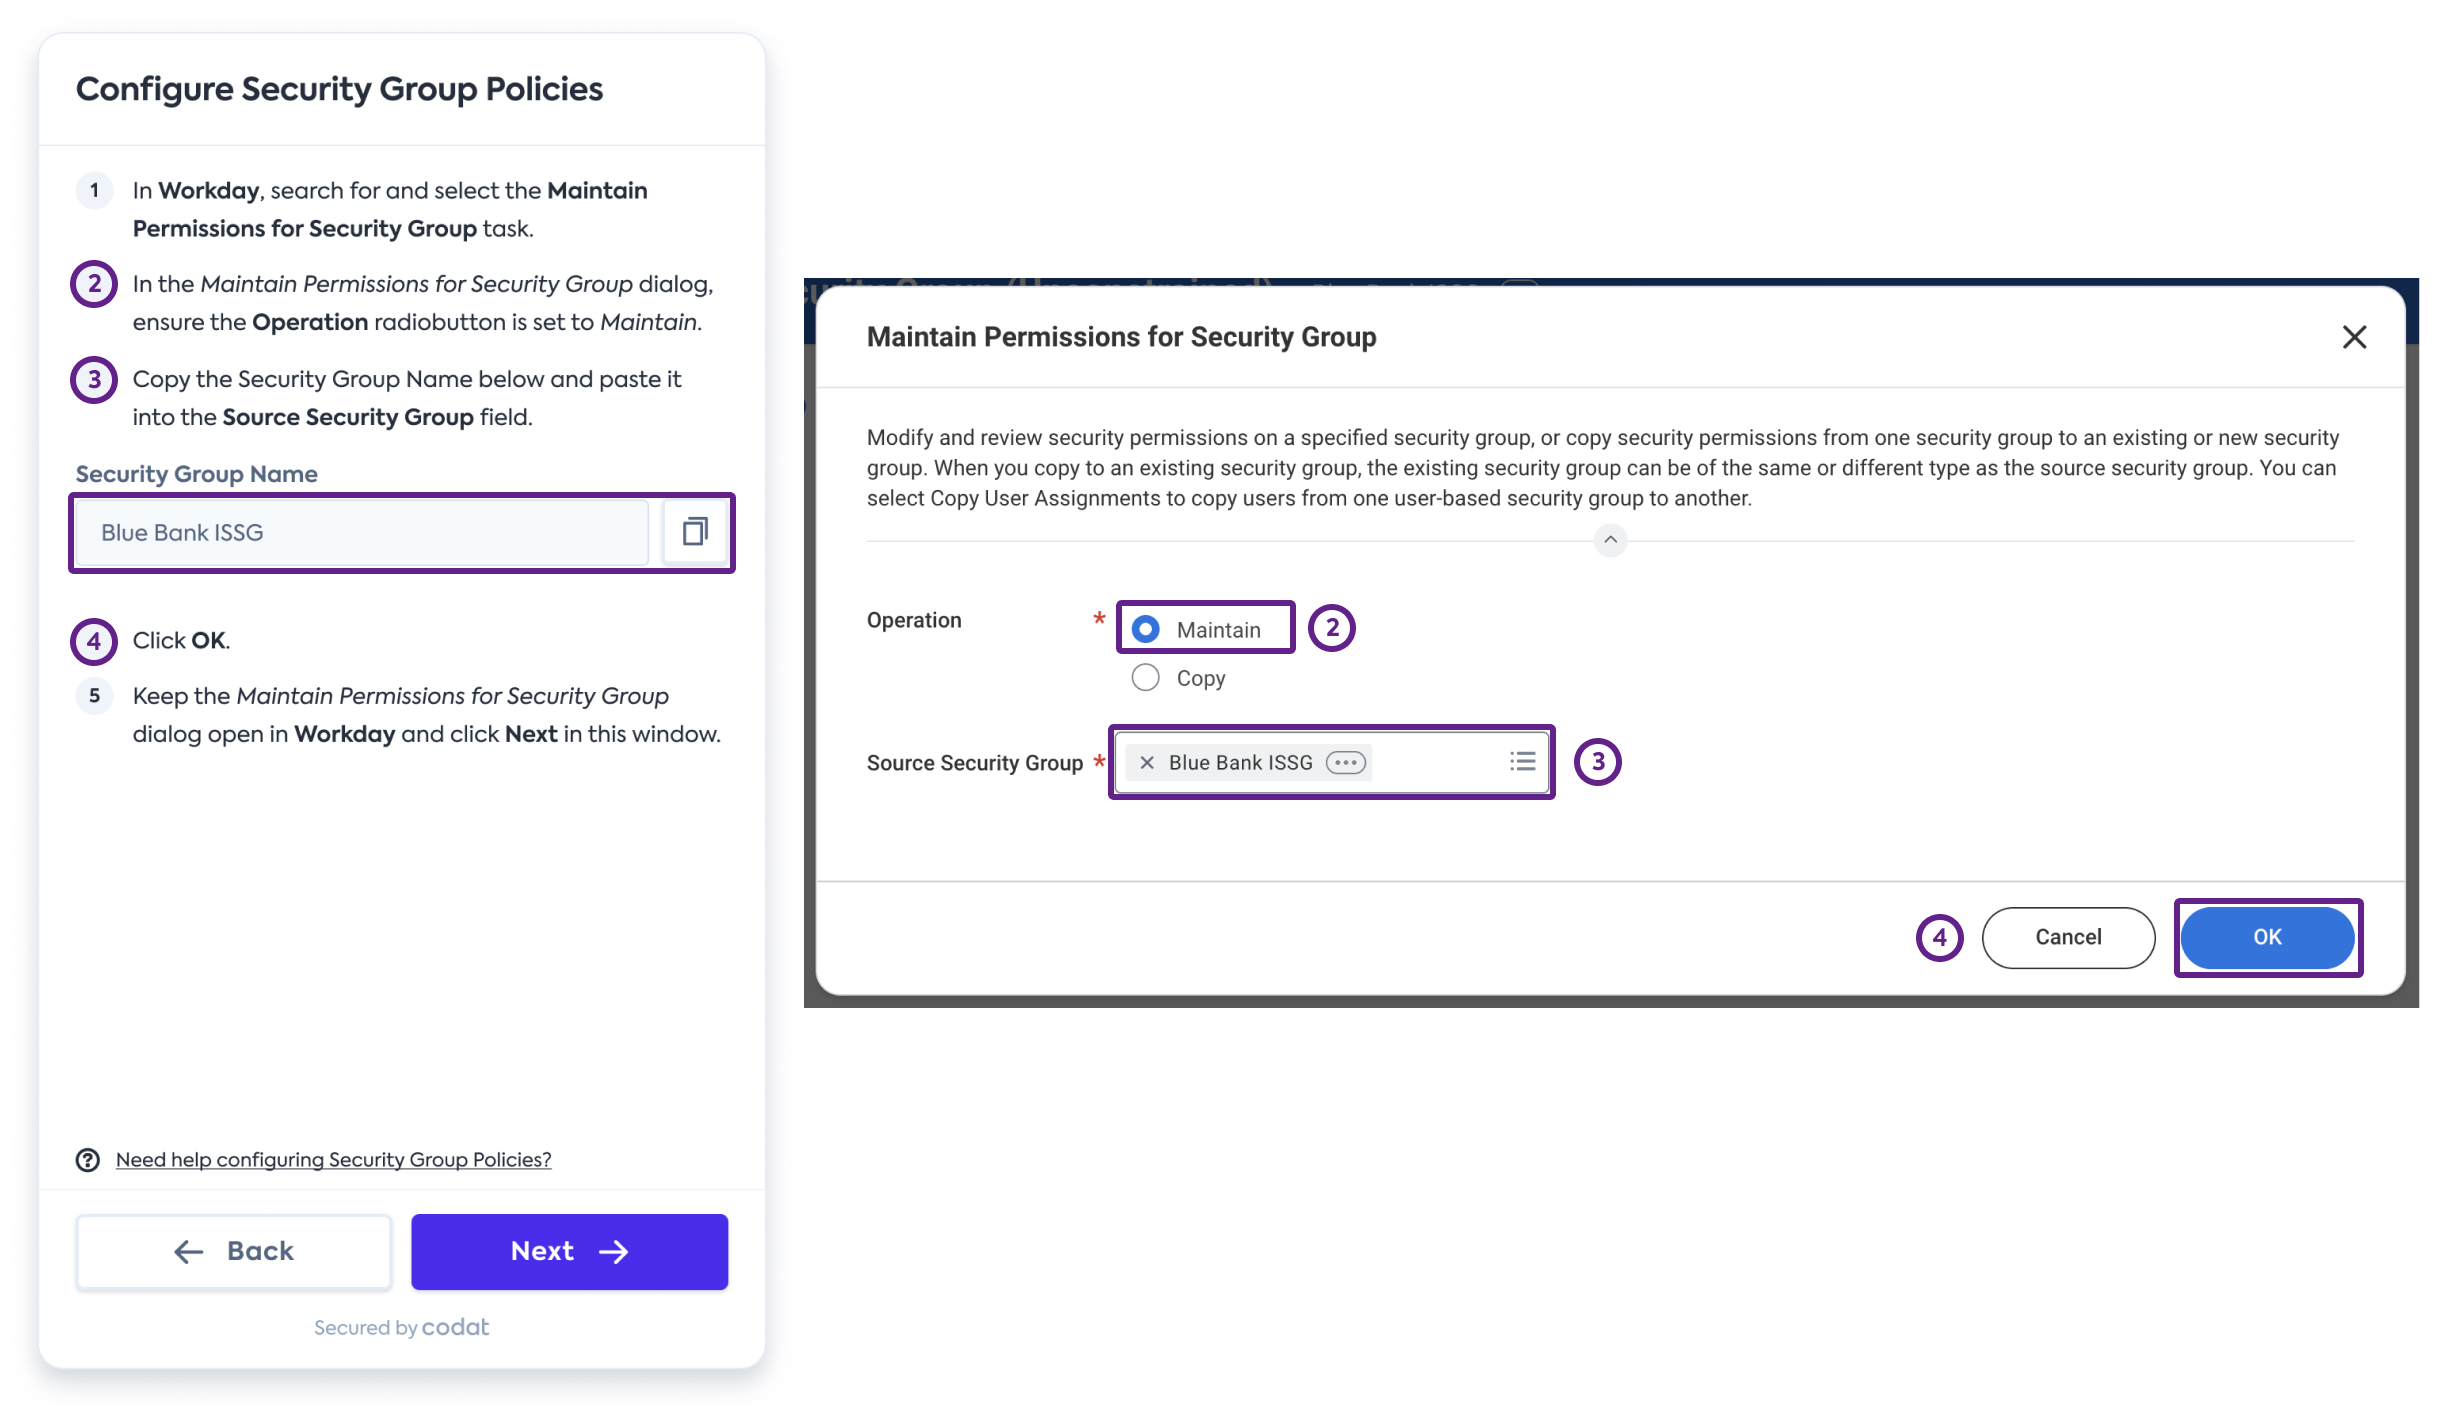The image size is (2450, 1420).
Task: Toggle the Operation selection to Copy
Action: pos(1144,677)
